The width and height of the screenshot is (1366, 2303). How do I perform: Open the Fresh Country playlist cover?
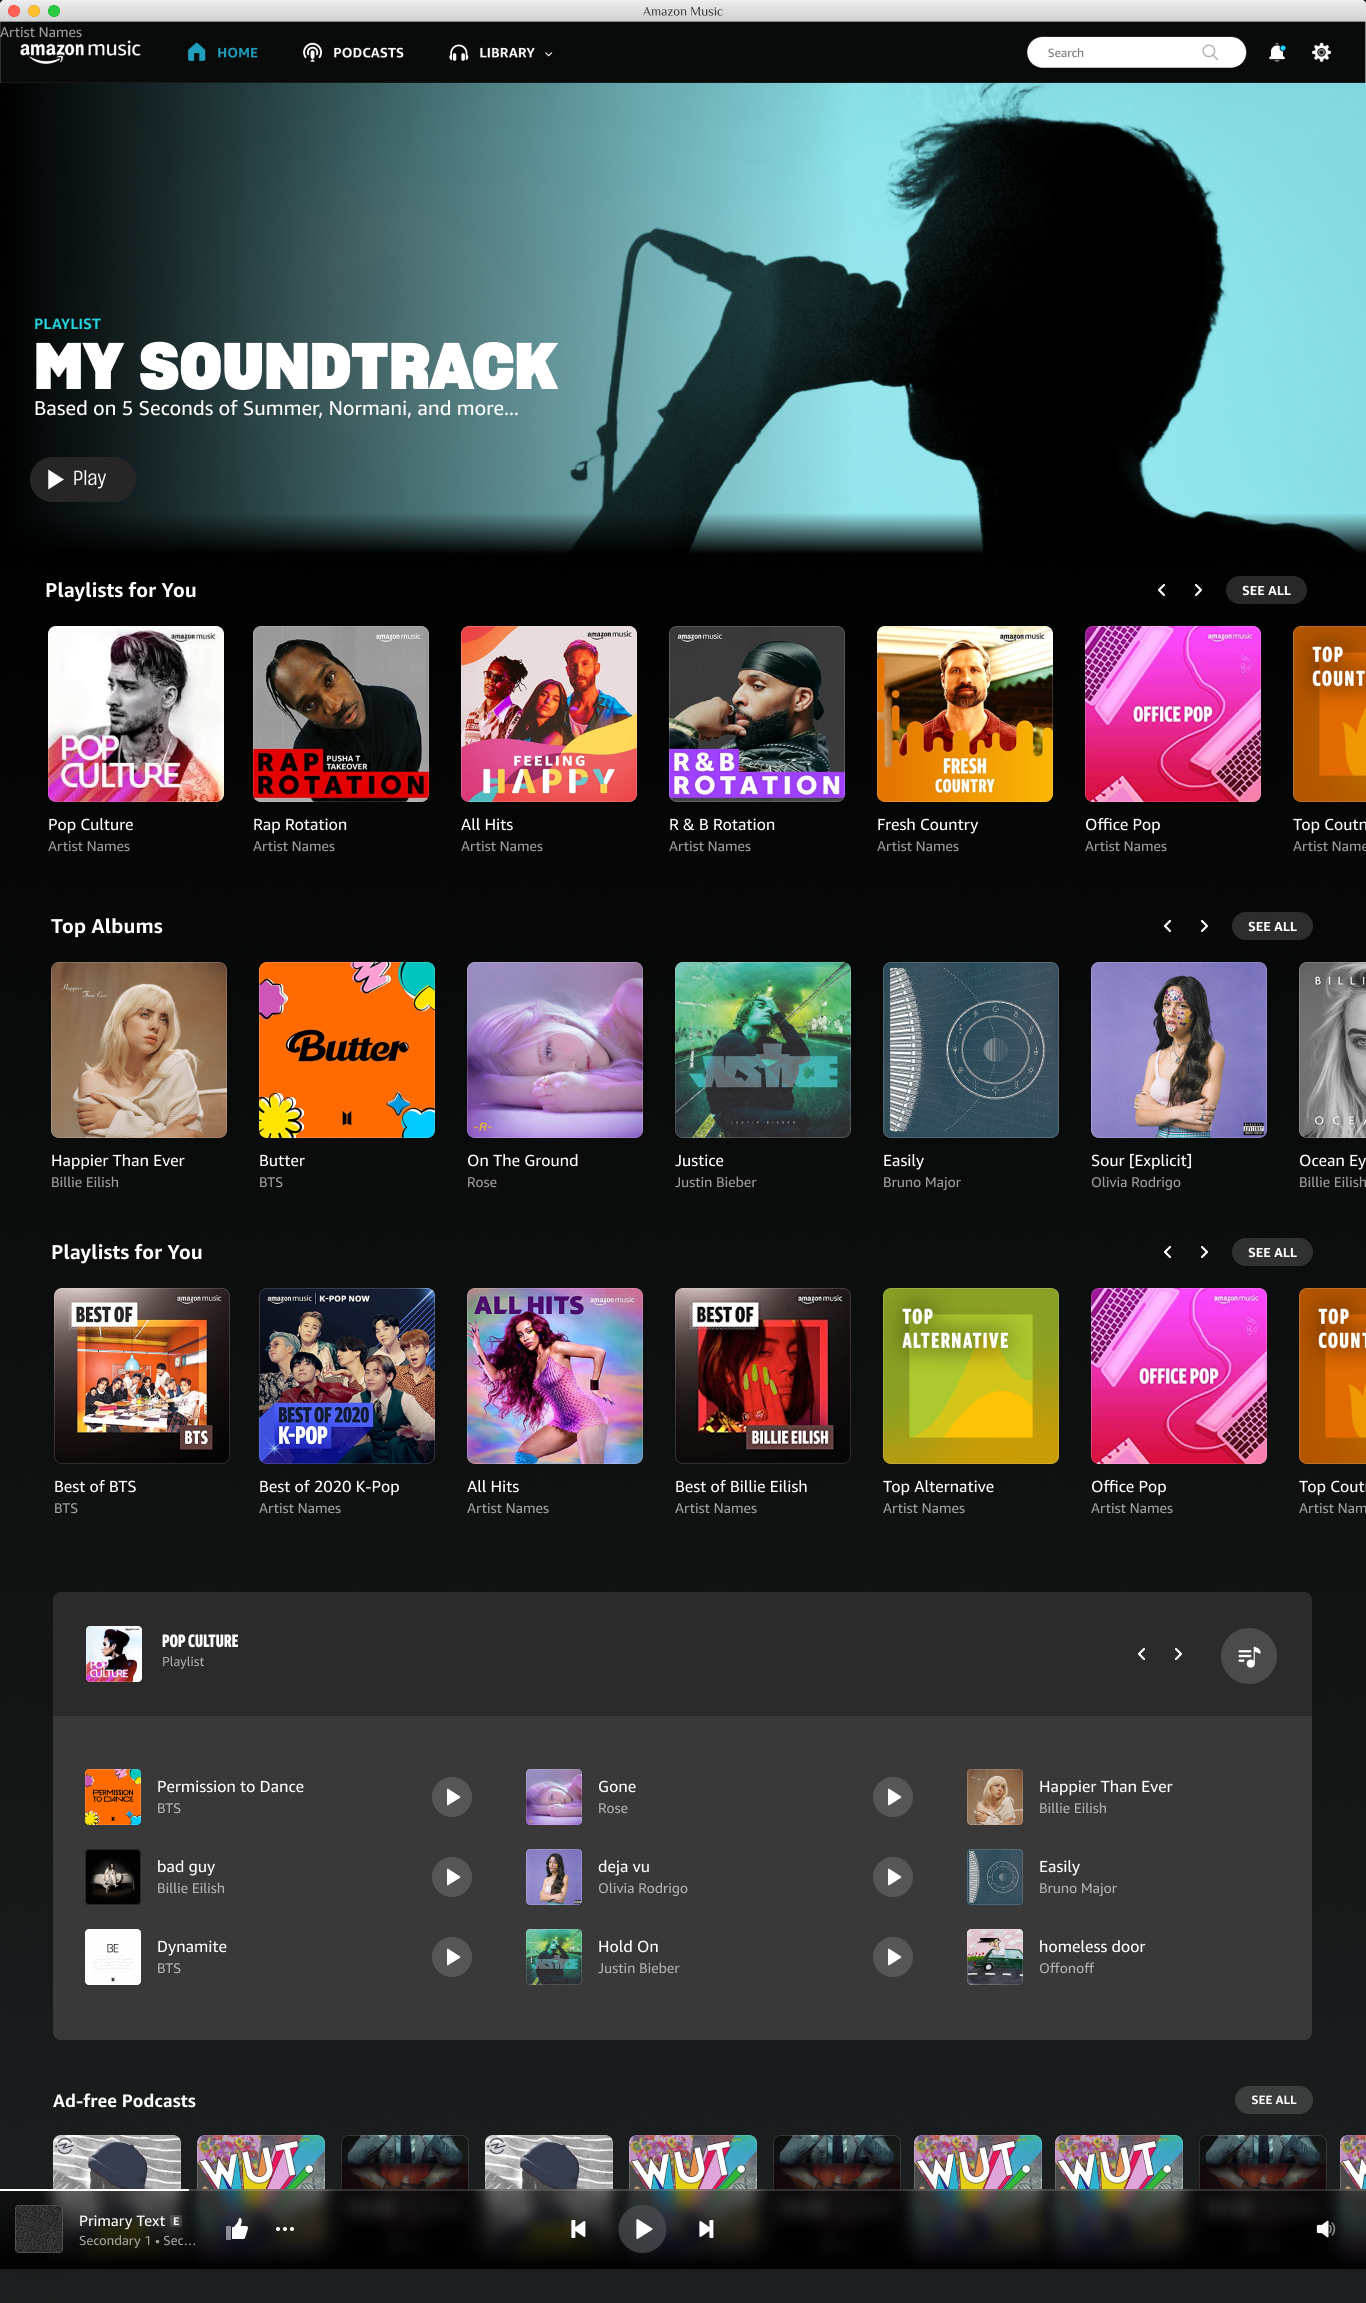tap(965, 714)
